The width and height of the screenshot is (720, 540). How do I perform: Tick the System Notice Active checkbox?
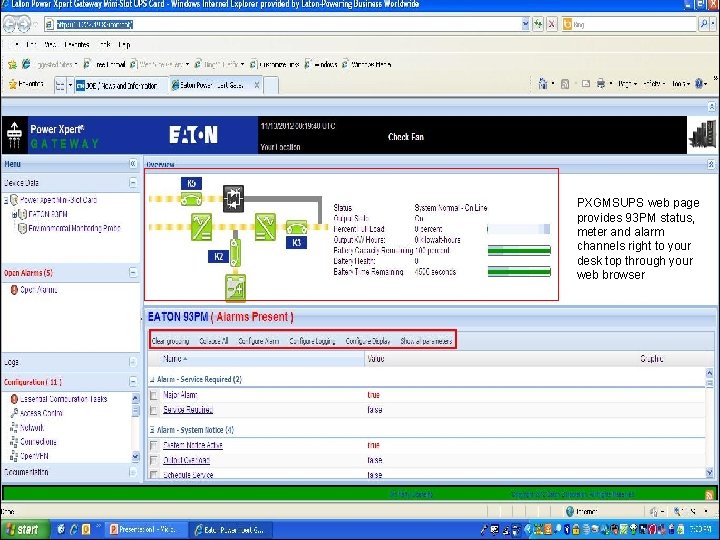coord(154,445)
